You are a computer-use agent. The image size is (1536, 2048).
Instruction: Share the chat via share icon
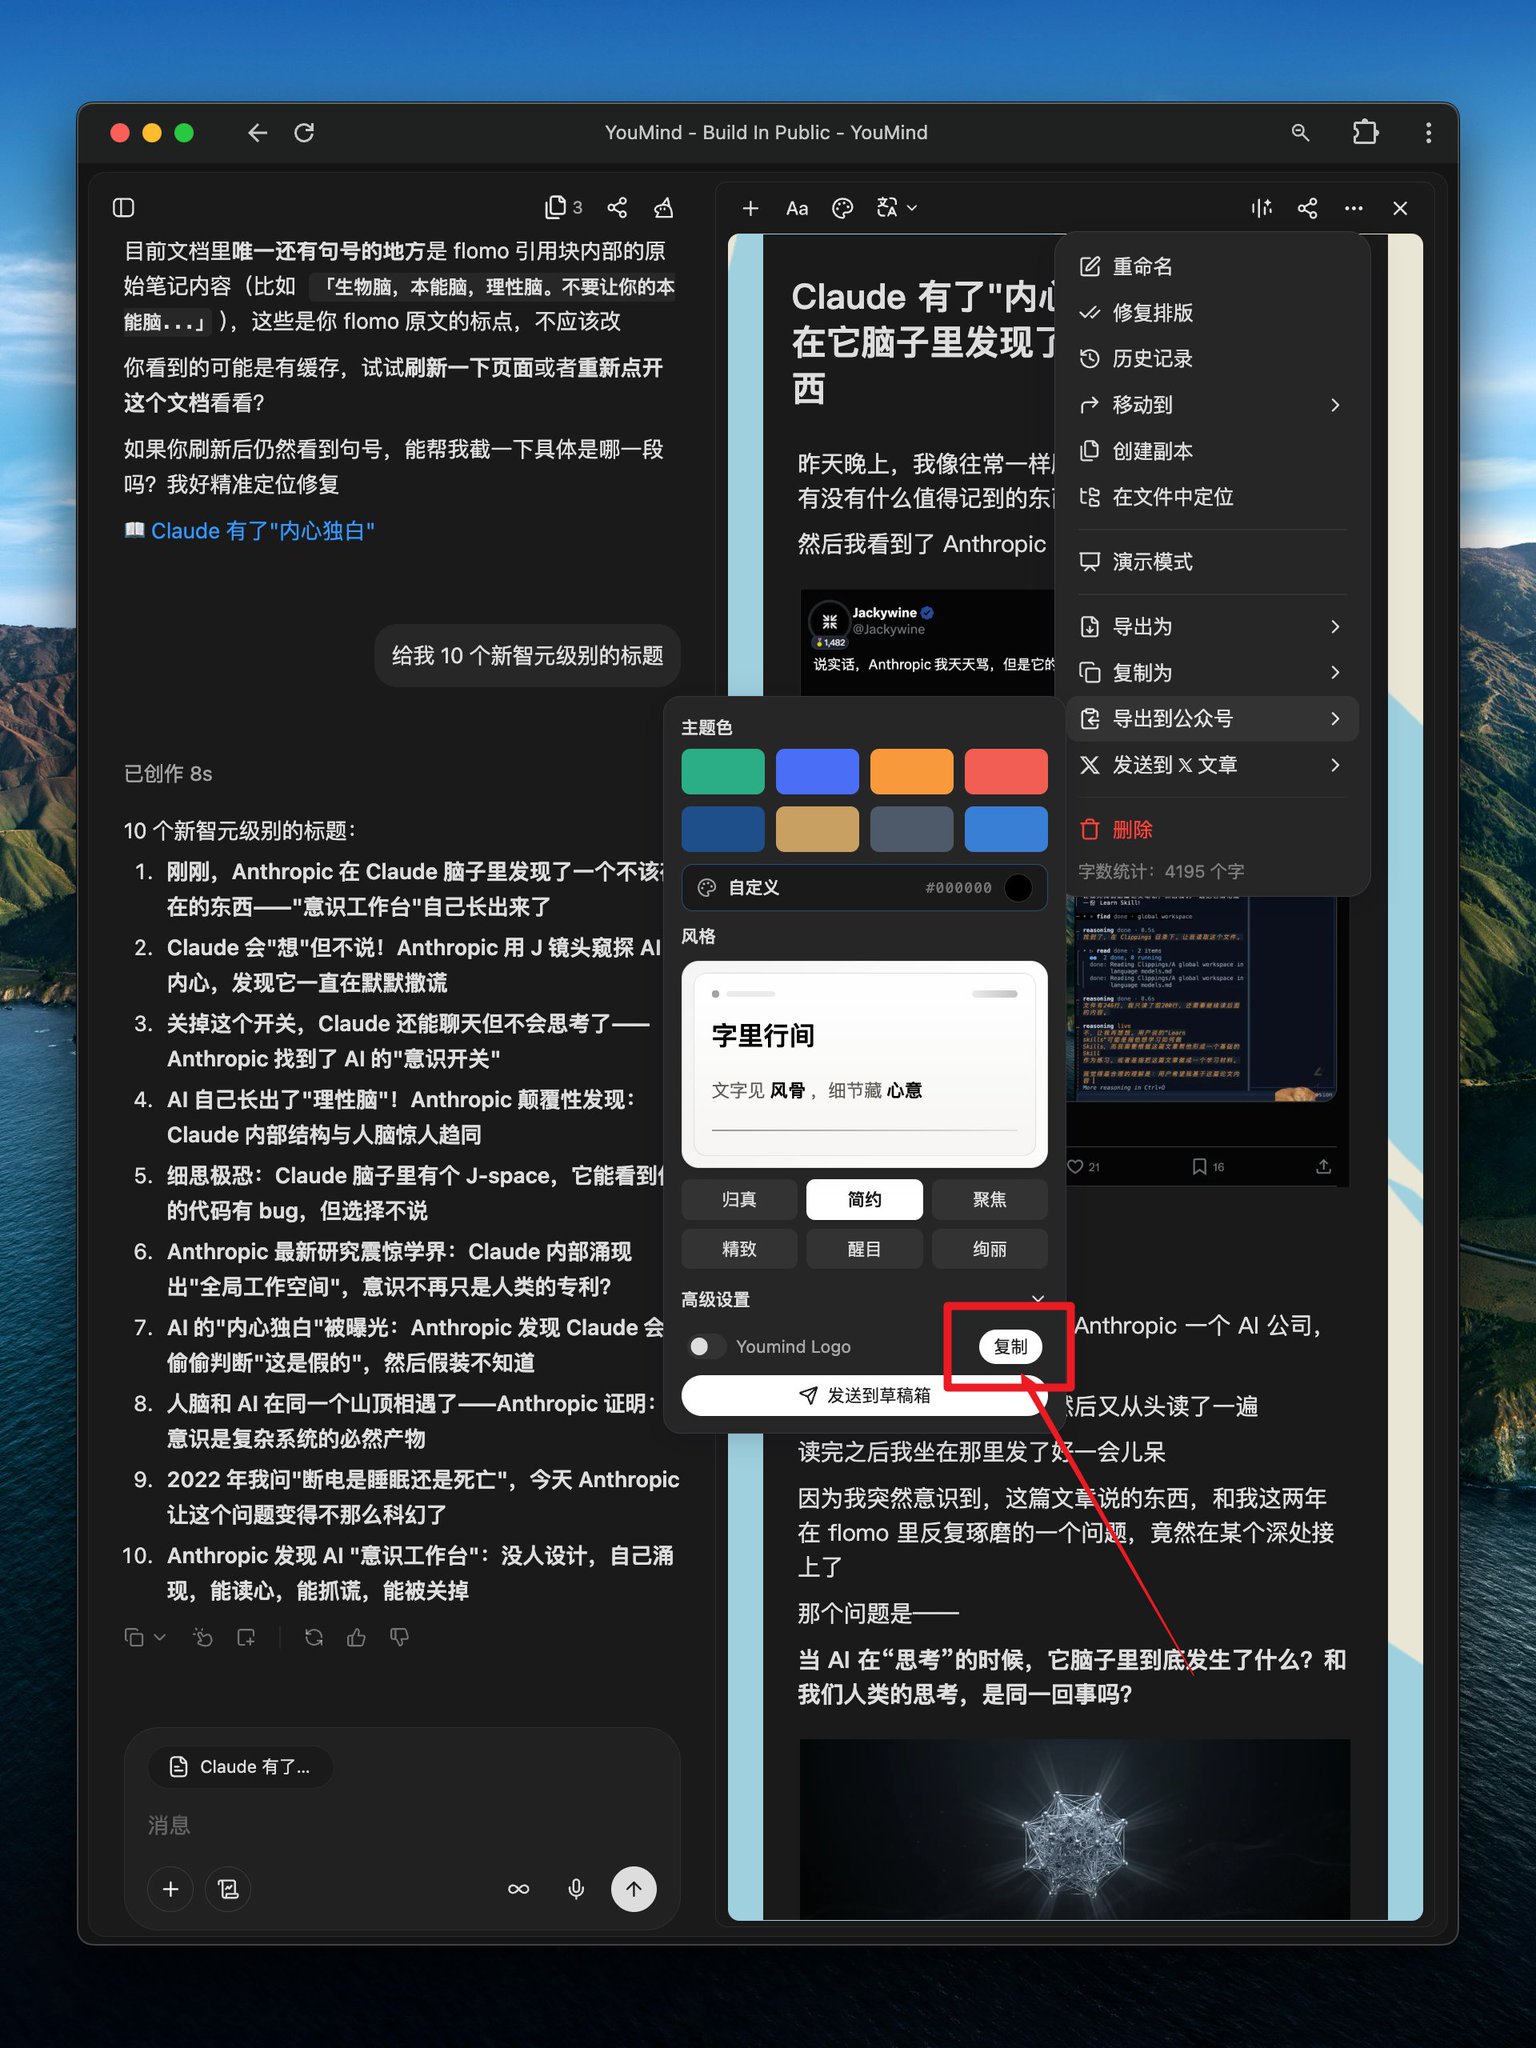617,208
